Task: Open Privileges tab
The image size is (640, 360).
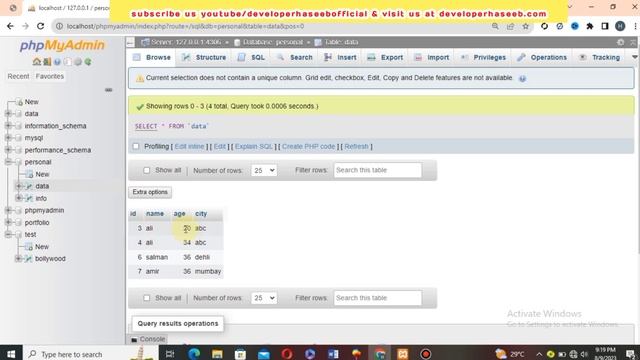Action: (x=483, y=58)
